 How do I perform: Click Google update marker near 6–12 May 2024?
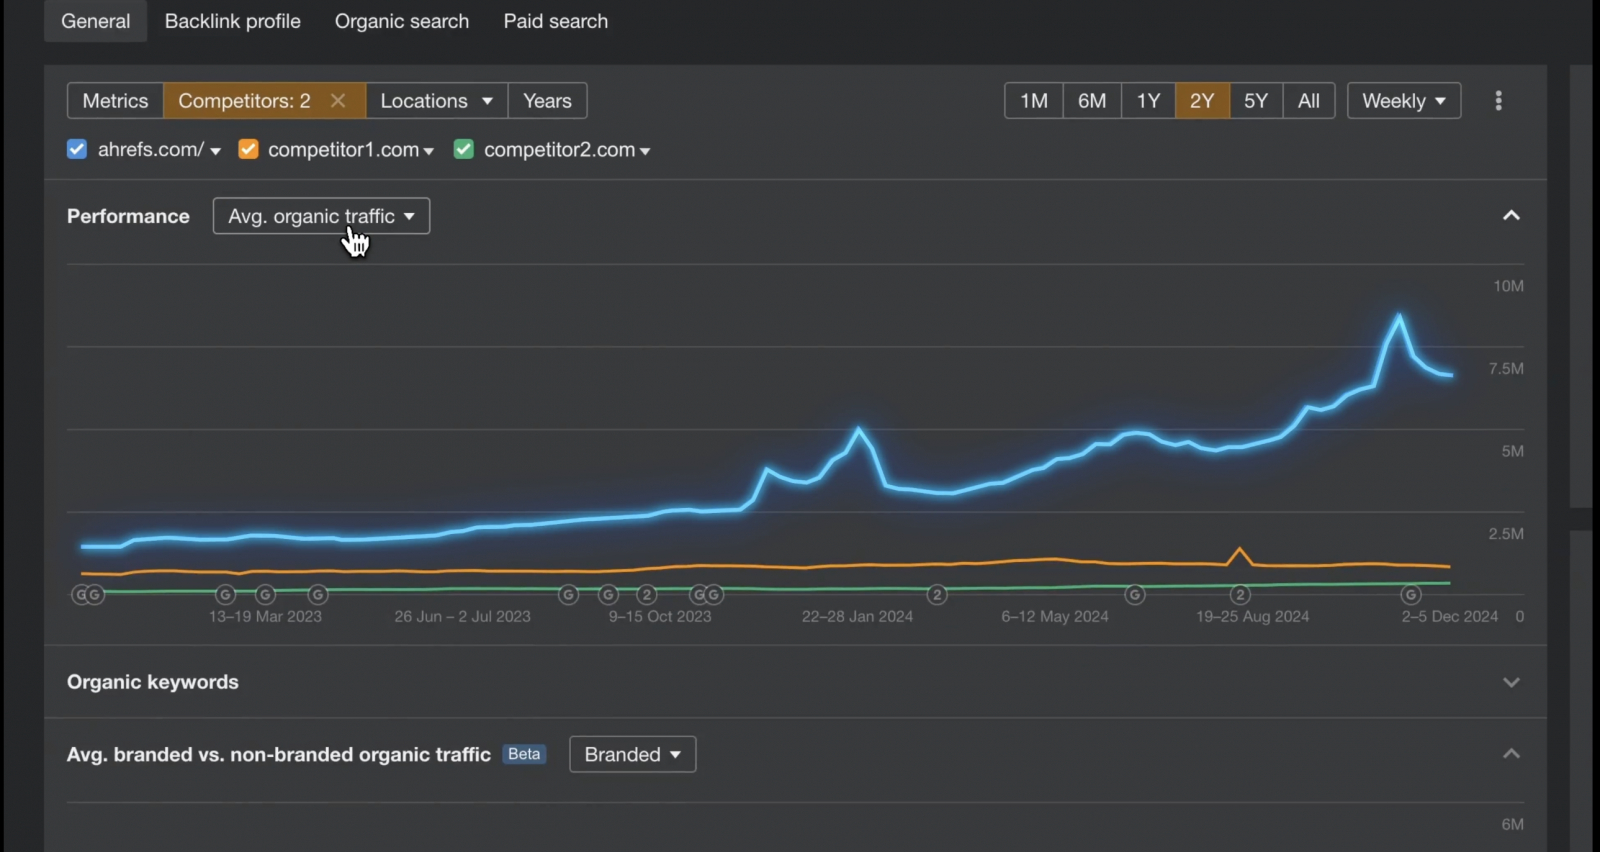1134,595
